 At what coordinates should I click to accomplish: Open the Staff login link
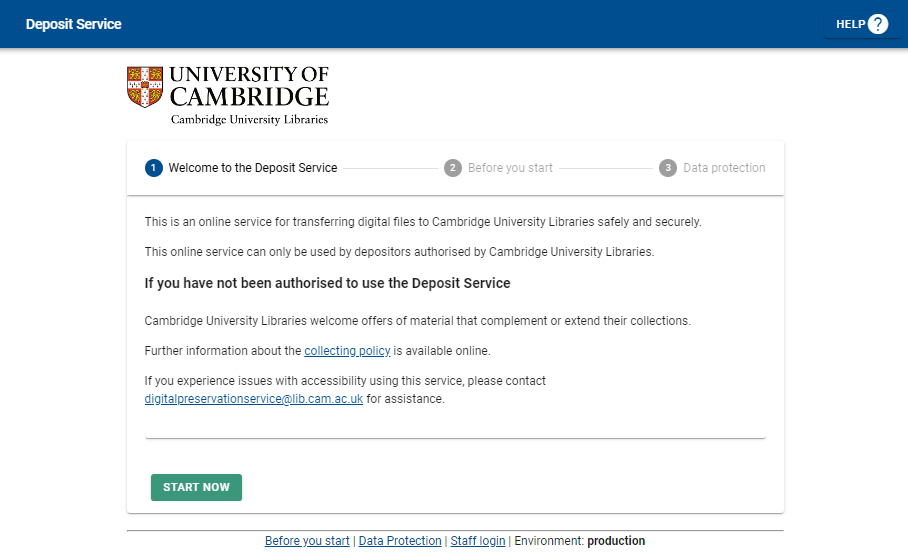click(478, 541)
